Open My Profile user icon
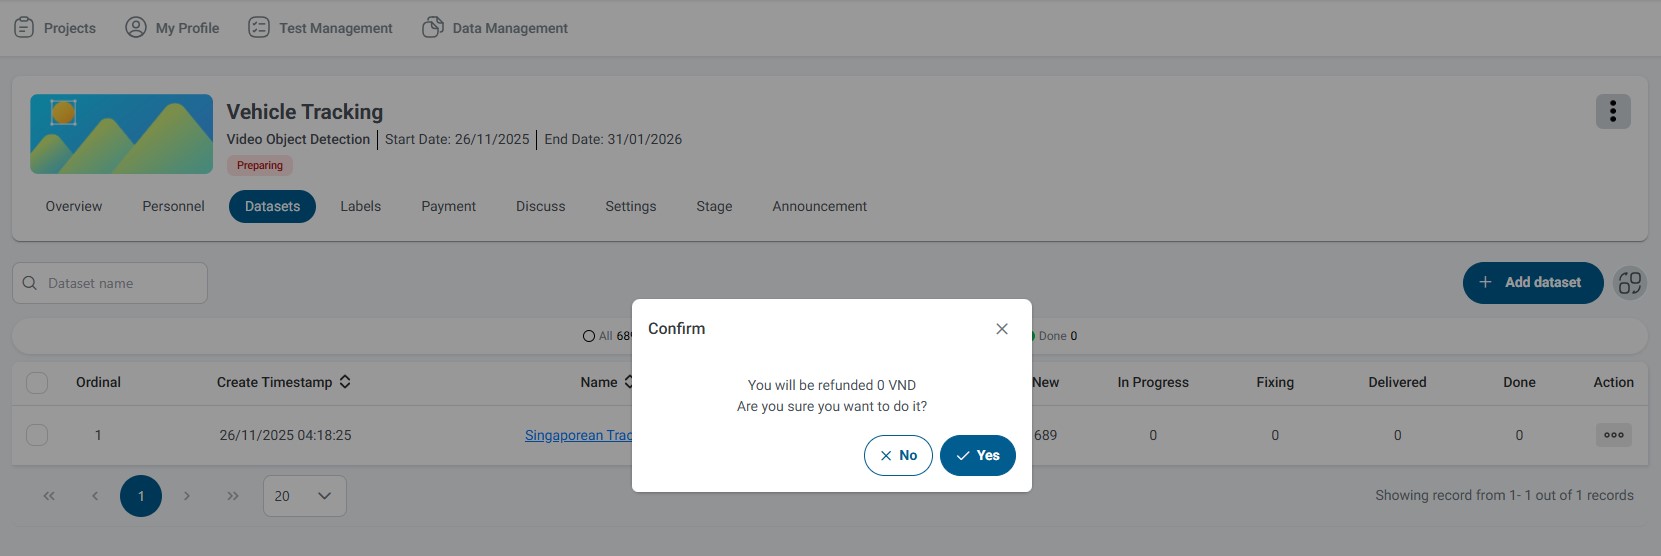 point(136,28)
